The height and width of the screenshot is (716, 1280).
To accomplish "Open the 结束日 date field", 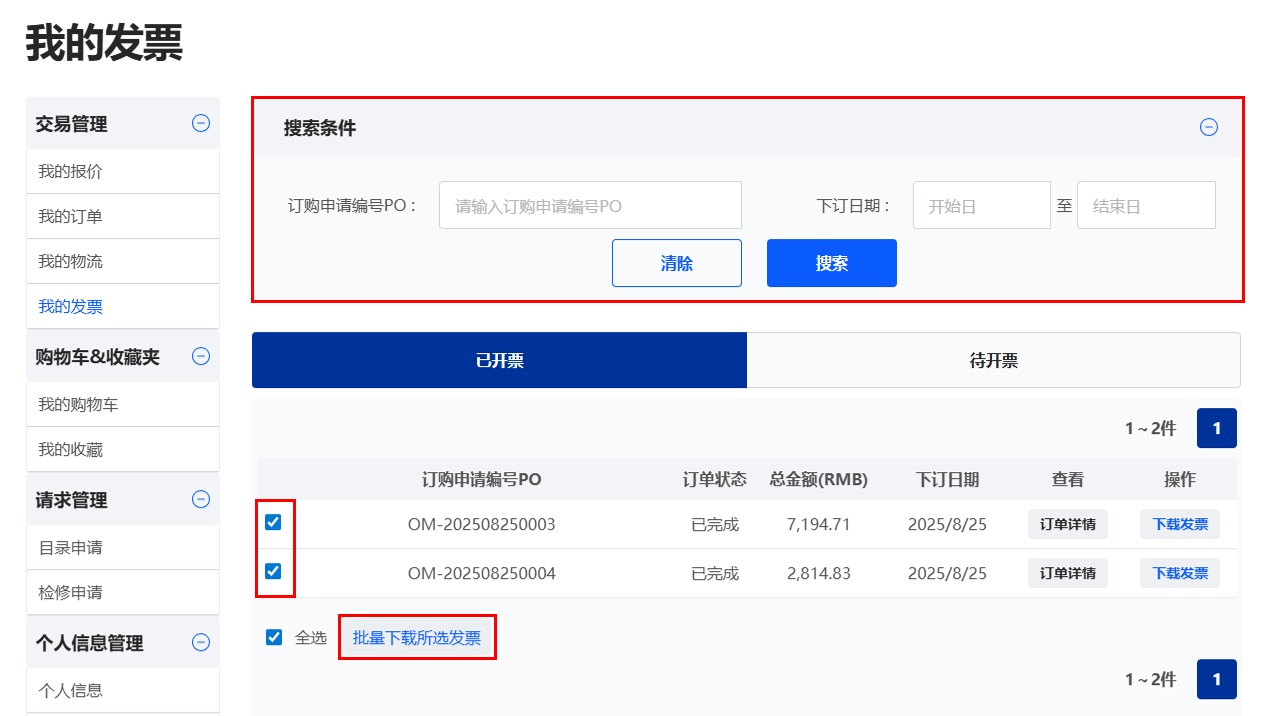I will (x=1145, y=205).
